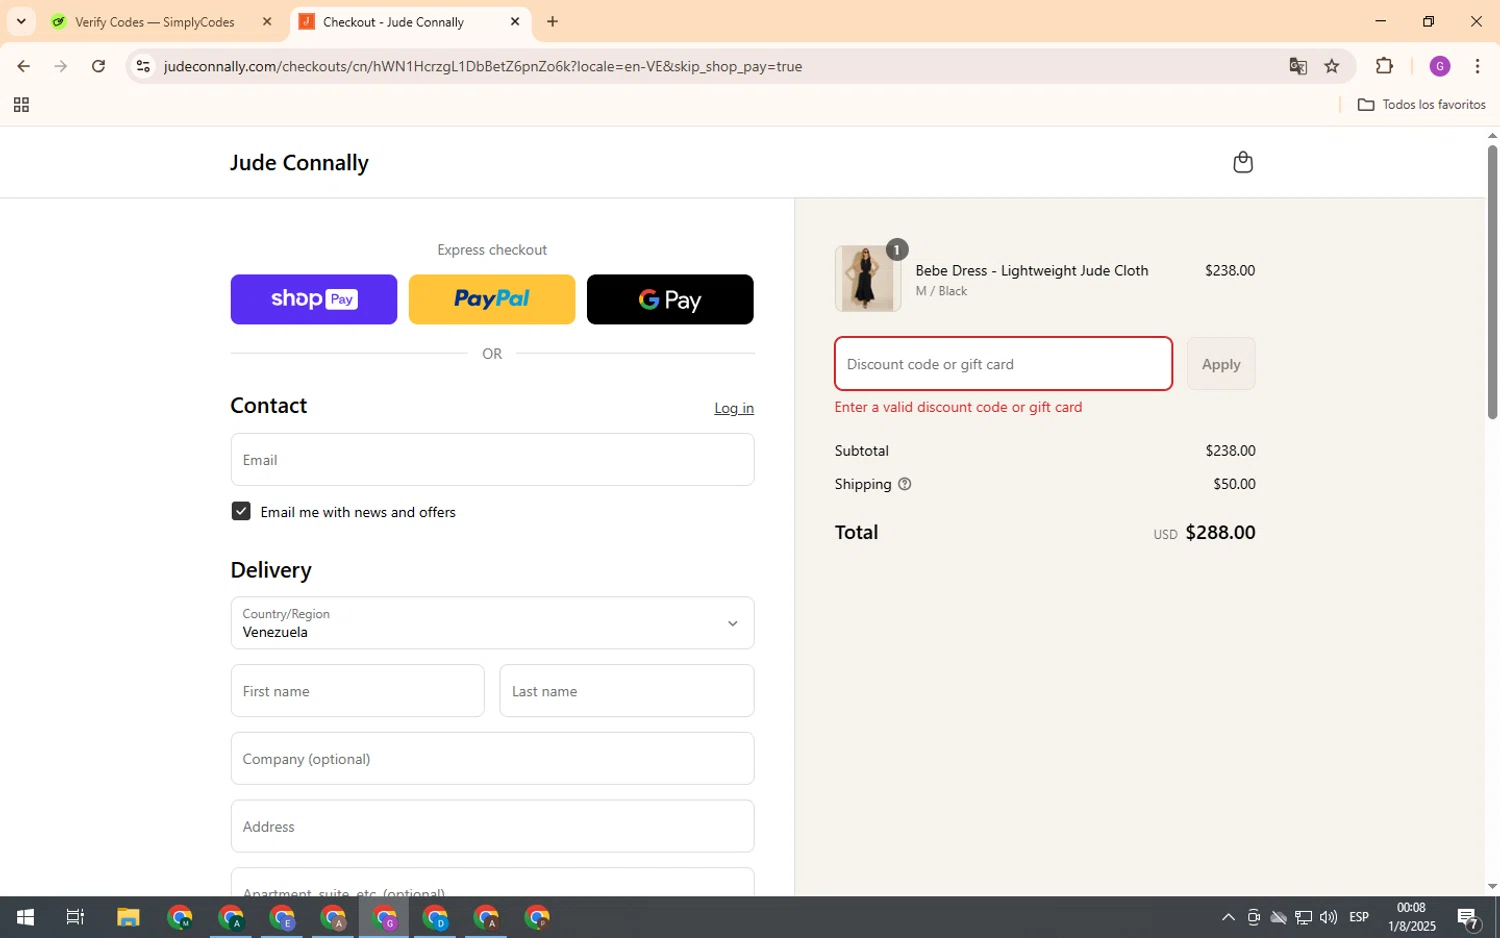Click the Log in link

(734, 408)
